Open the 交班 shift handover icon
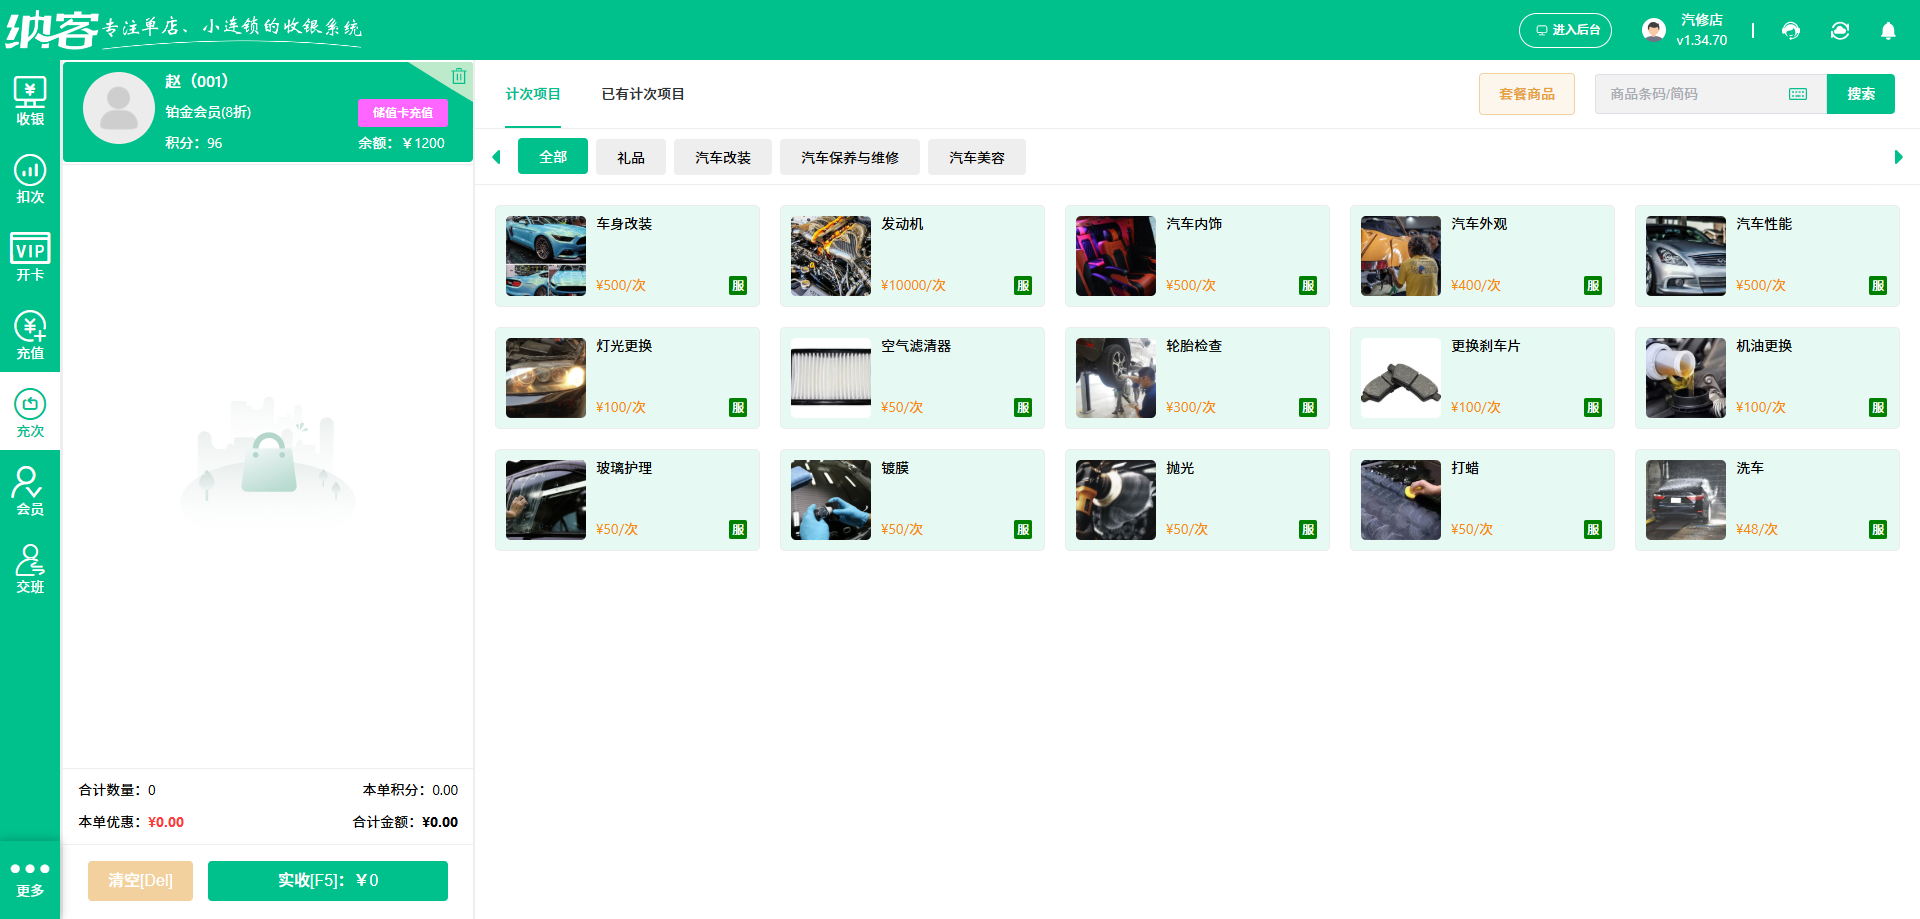Image resolution: width=1920 pixels, height=919 pixels. [x=30, y=569]
